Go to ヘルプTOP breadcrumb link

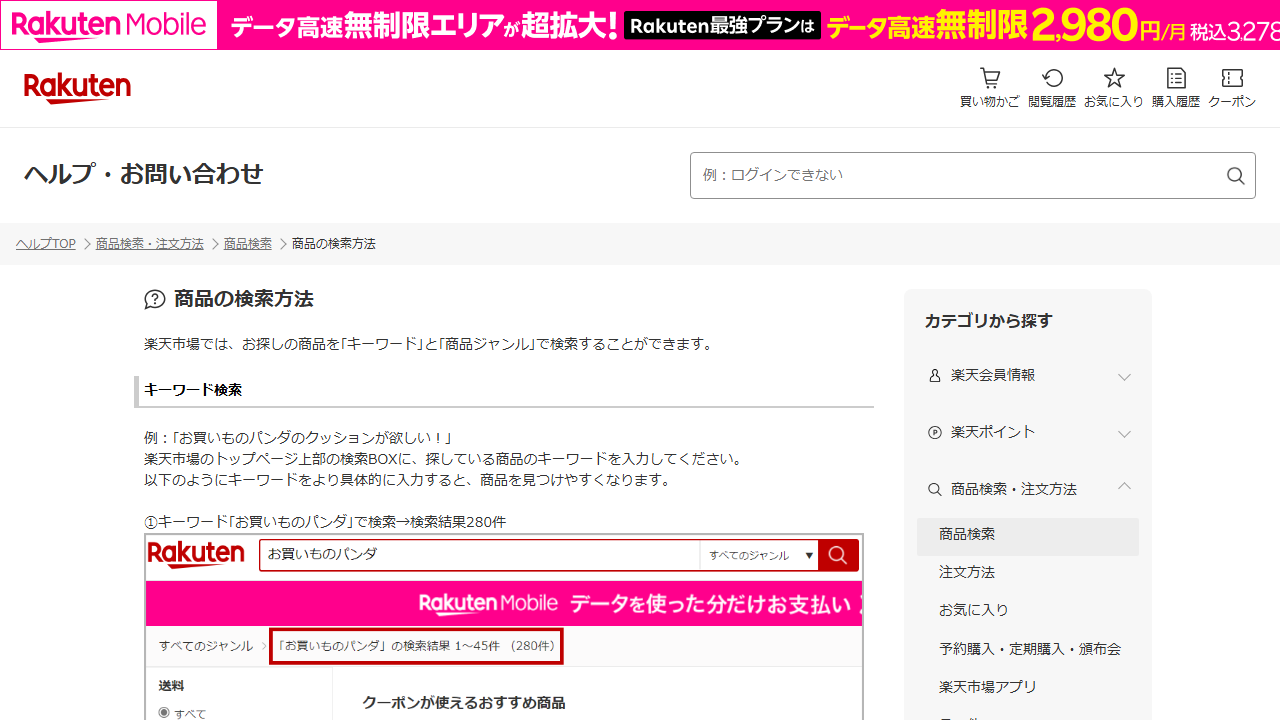click(46, 244)
